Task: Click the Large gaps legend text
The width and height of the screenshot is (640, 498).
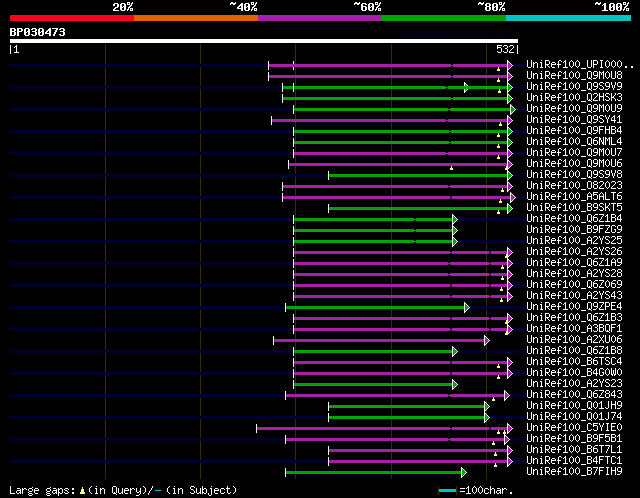Action: pos(123,490)
